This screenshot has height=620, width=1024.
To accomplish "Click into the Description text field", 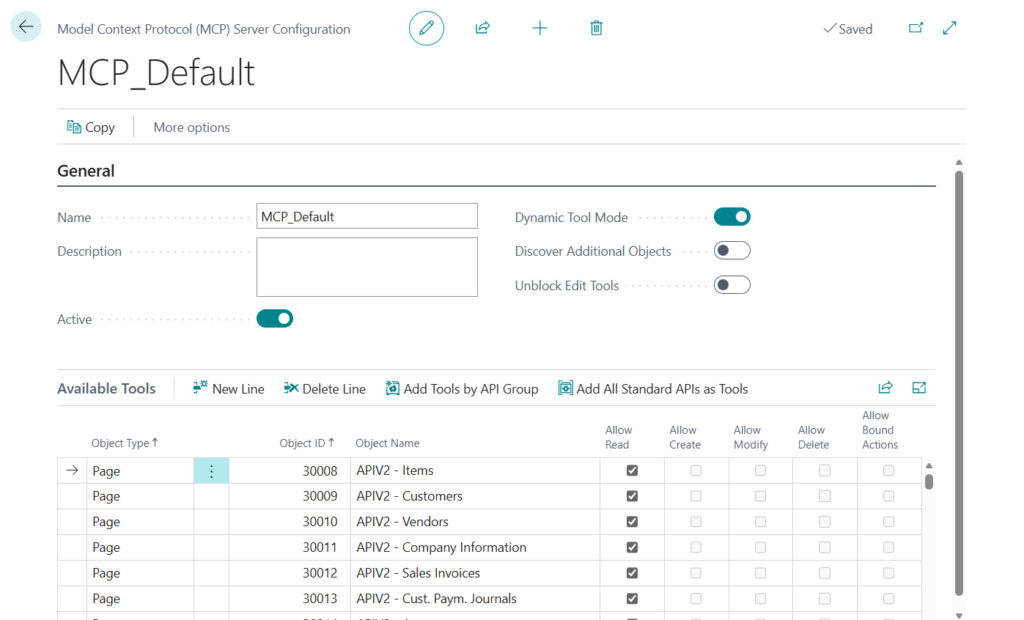I will click(367, 267).
